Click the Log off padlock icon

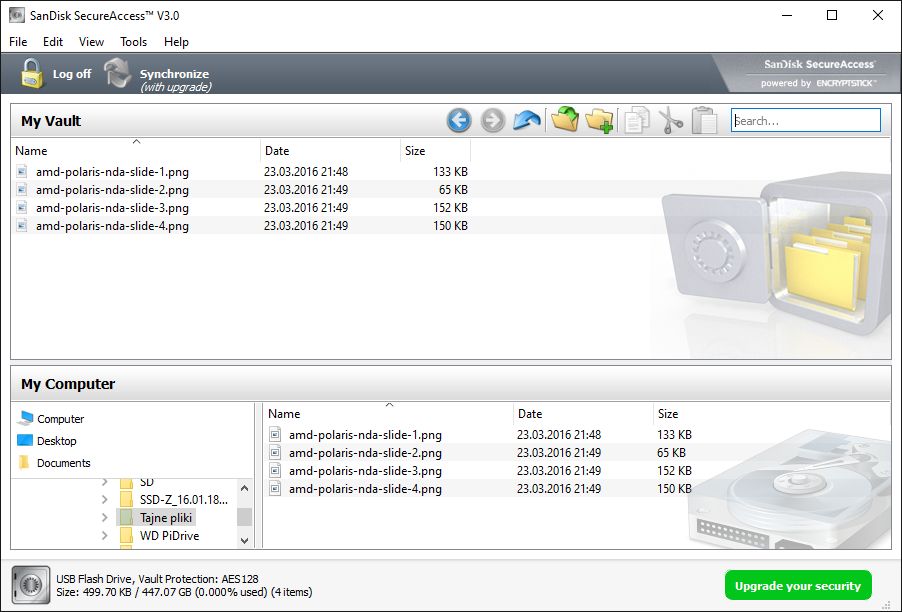click(32, 73)
